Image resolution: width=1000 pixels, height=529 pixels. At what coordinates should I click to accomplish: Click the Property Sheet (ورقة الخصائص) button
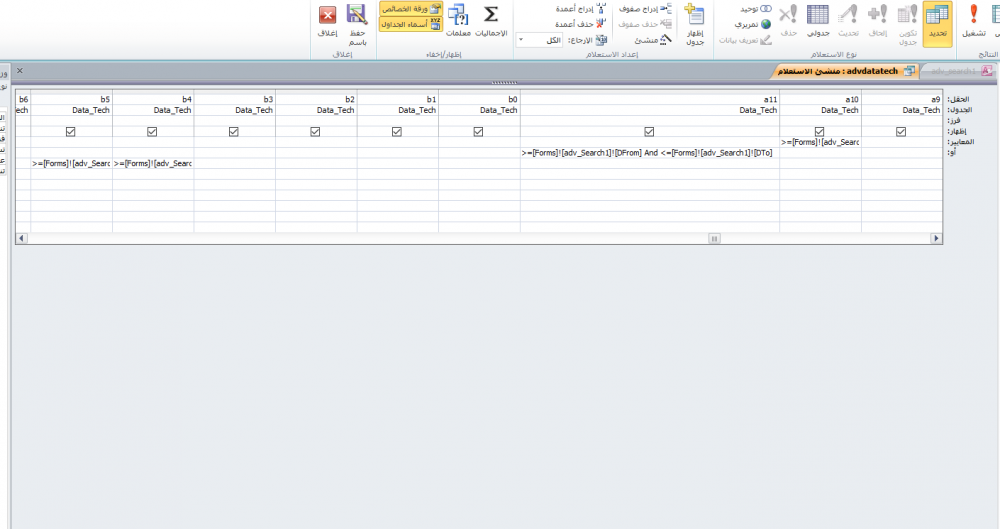coord(410,8)
